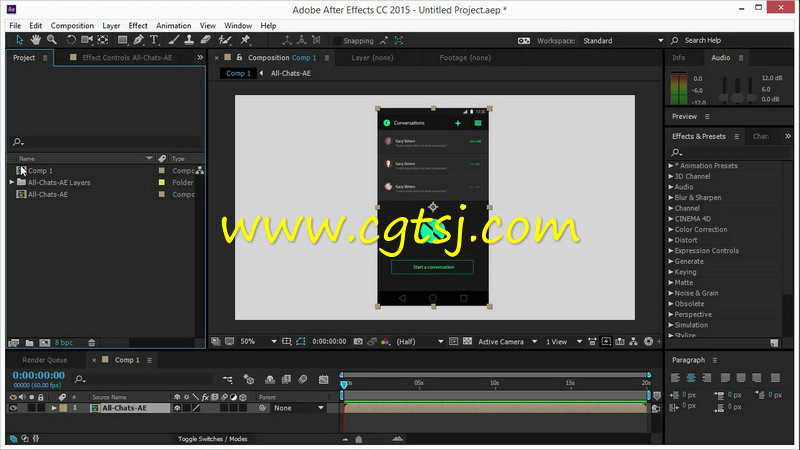Viewport: 800px width, 450px height.
Task: Toggle Frame Blending enable in timeline
Action: click(286, 379)
